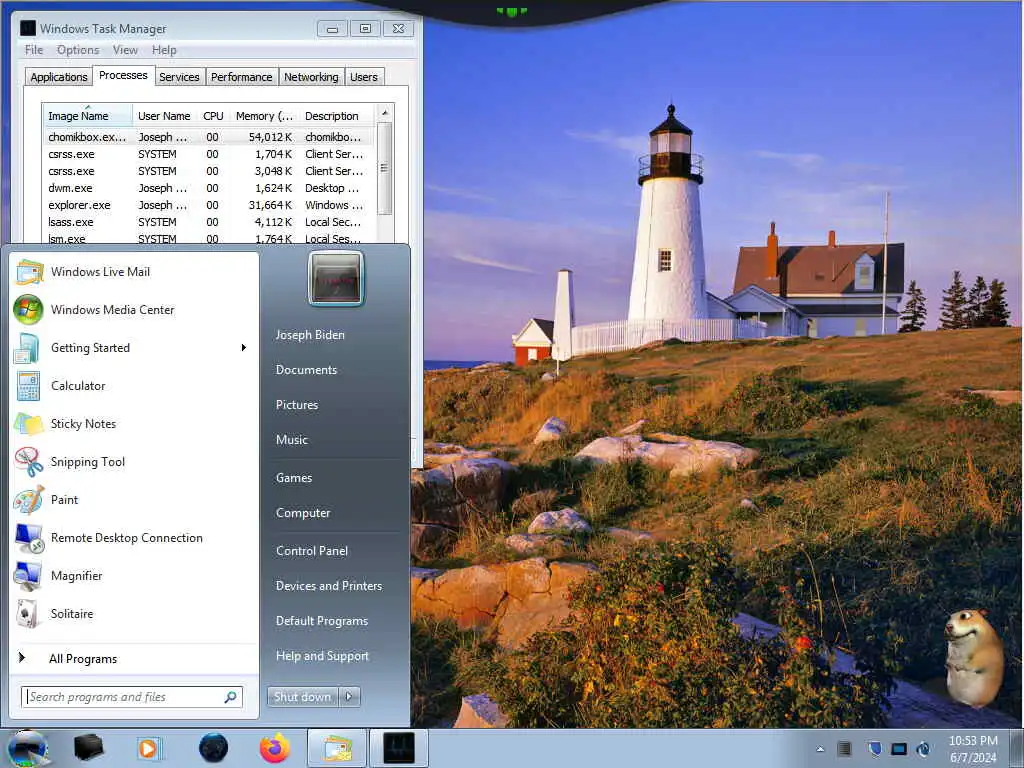Open Pictures from the Start menu
This screenshot has width=1024, height=768.
(x=297, y=405)
